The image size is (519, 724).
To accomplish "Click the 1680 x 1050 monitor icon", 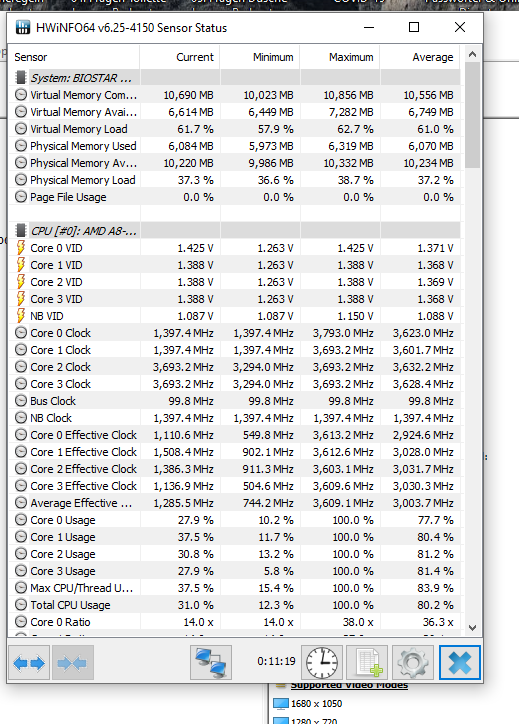I will pos(280,704).
